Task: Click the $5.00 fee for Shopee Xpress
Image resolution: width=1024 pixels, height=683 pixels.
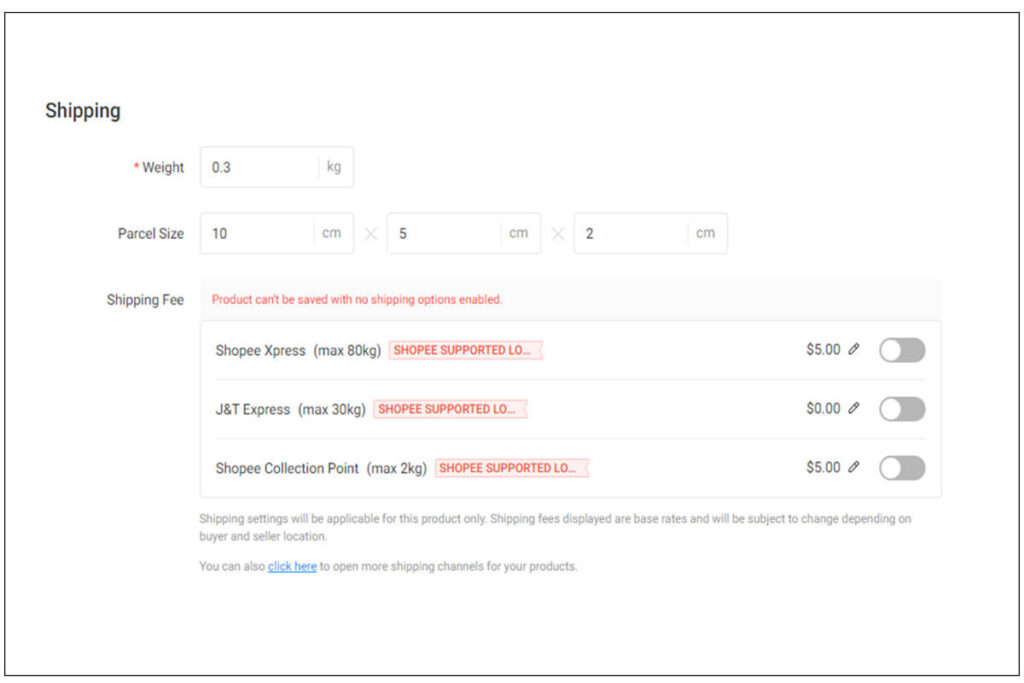Action: click(x=823, y=350)
